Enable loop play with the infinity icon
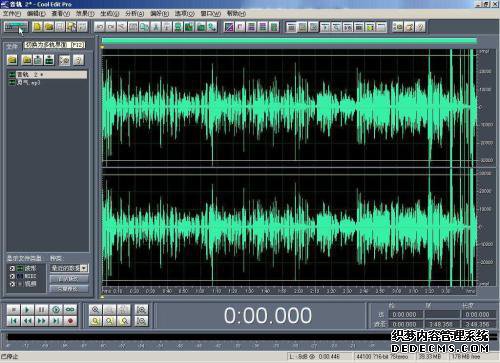This screenshot has width=500, height=363. click(70, 310)
